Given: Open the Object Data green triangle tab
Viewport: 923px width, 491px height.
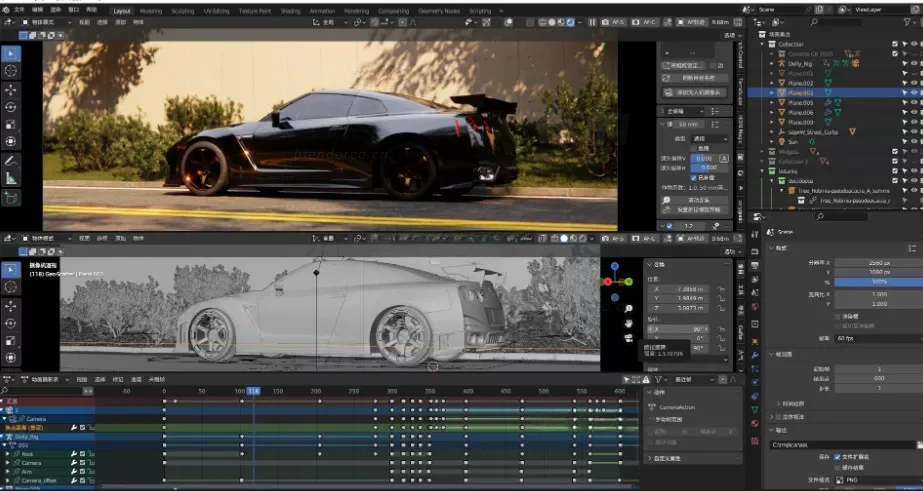Looking at the screenshot, I should [x=755, y=410].
